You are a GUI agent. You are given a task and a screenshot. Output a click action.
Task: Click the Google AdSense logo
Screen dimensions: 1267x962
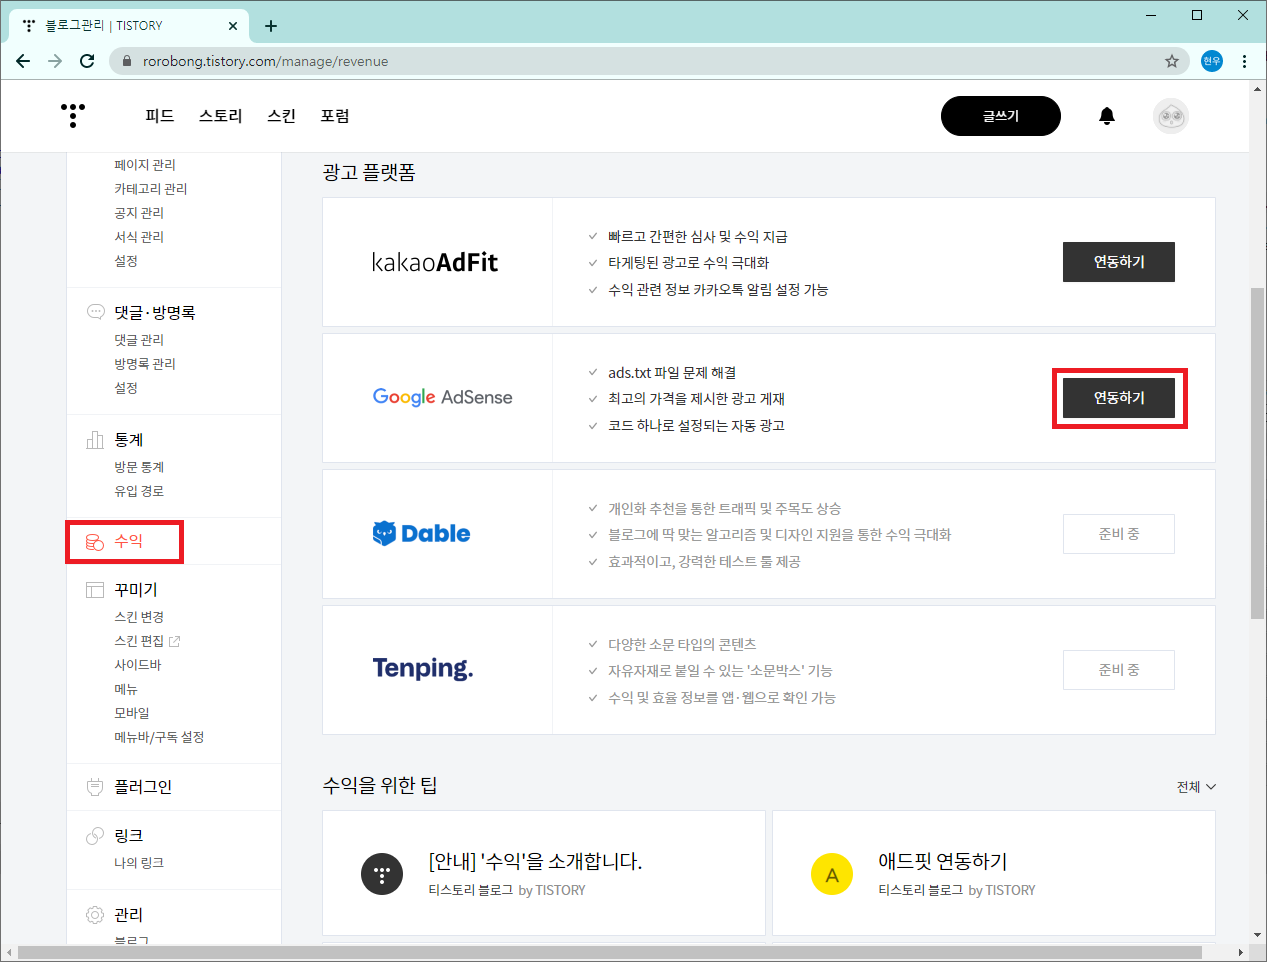point(443,397)
